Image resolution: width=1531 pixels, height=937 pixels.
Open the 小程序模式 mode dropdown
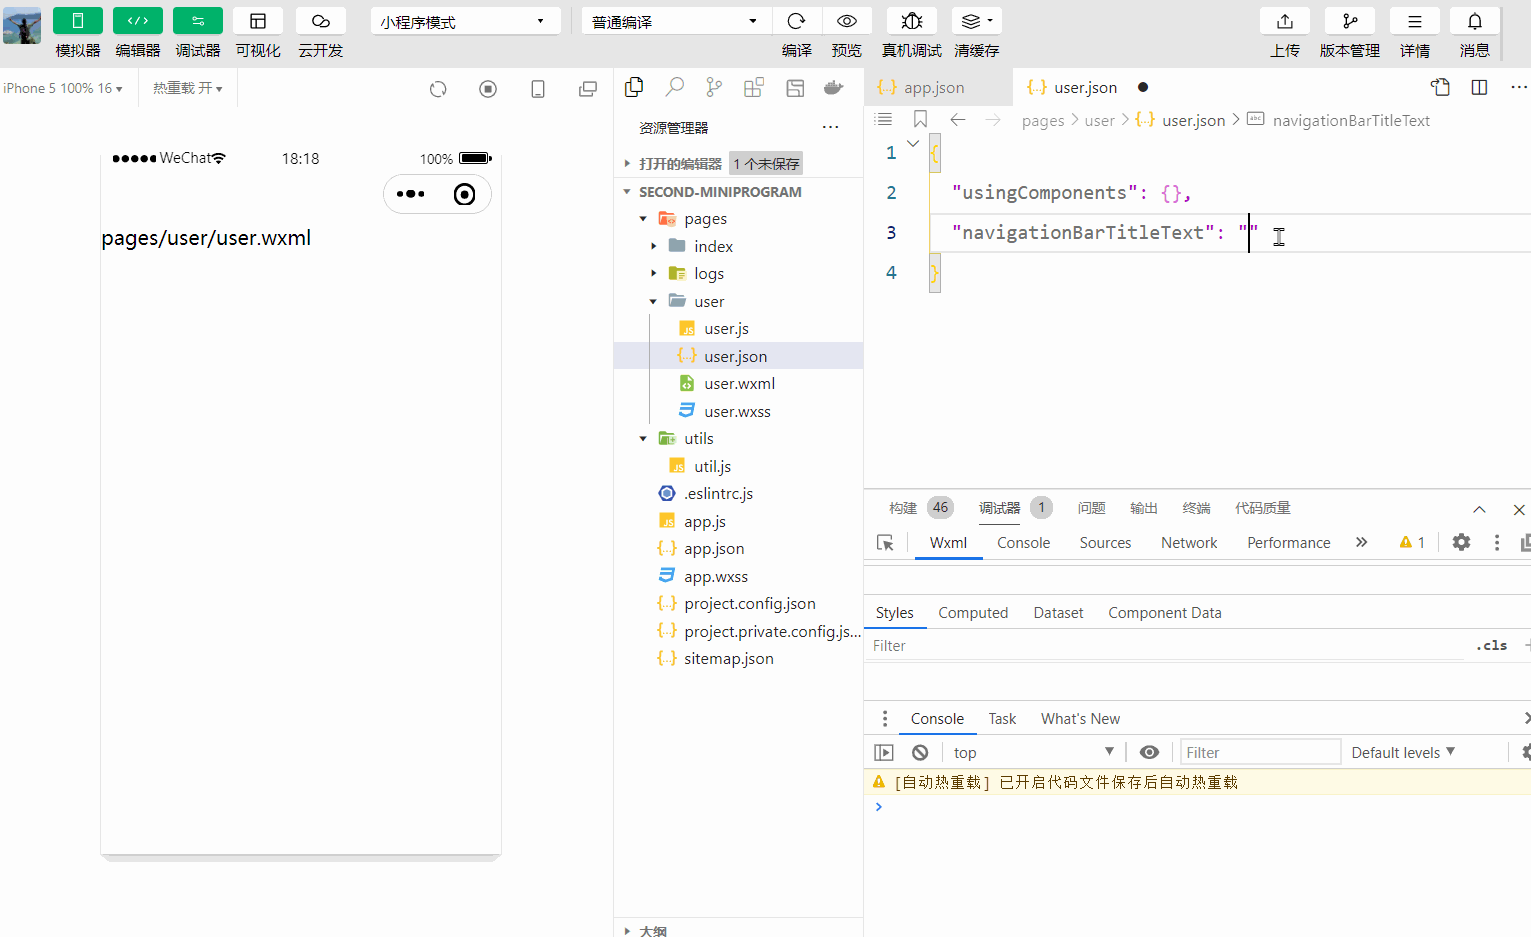pyautogui.click(x=465, y=21)
